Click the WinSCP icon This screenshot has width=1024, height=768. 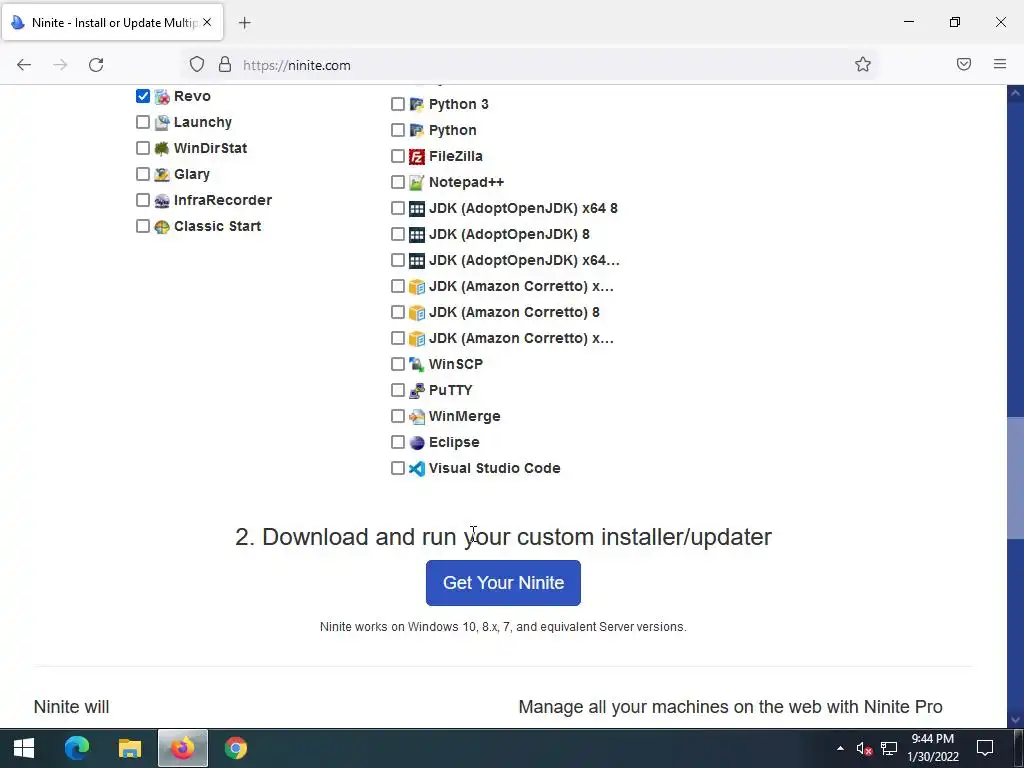[x=417, y=364]
